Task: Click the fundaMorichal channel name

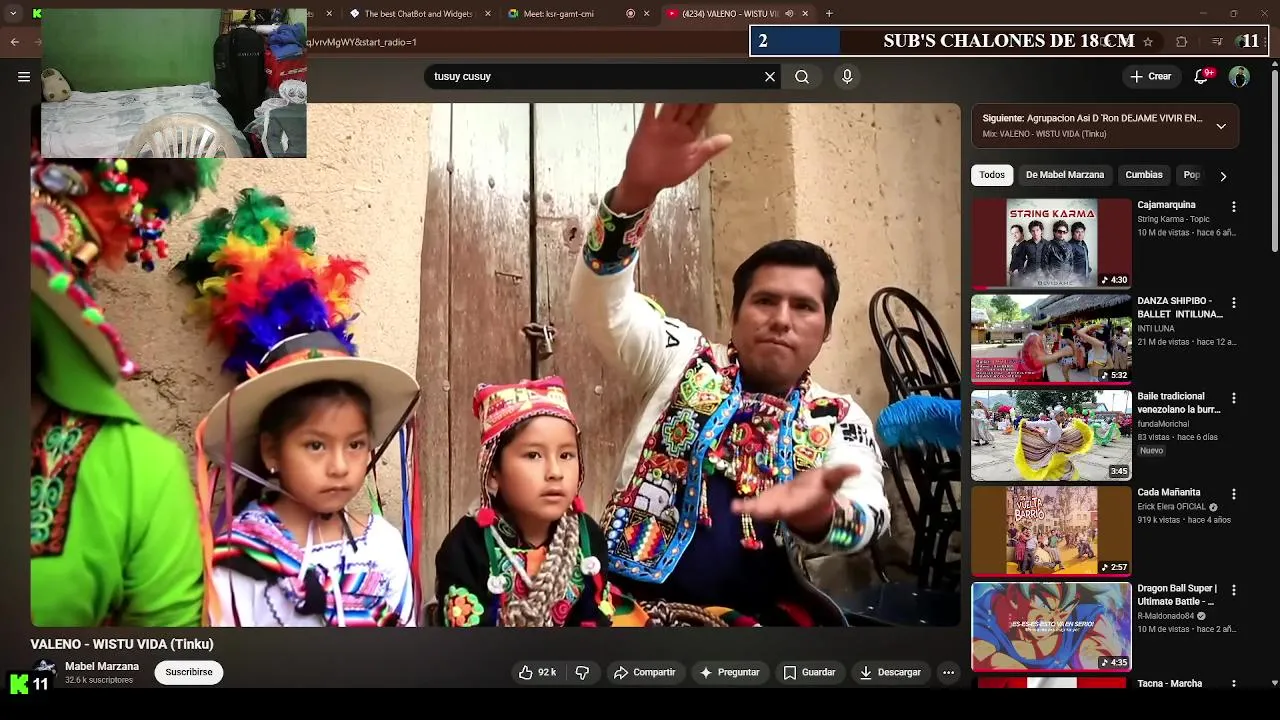Action: point(1163,424)
